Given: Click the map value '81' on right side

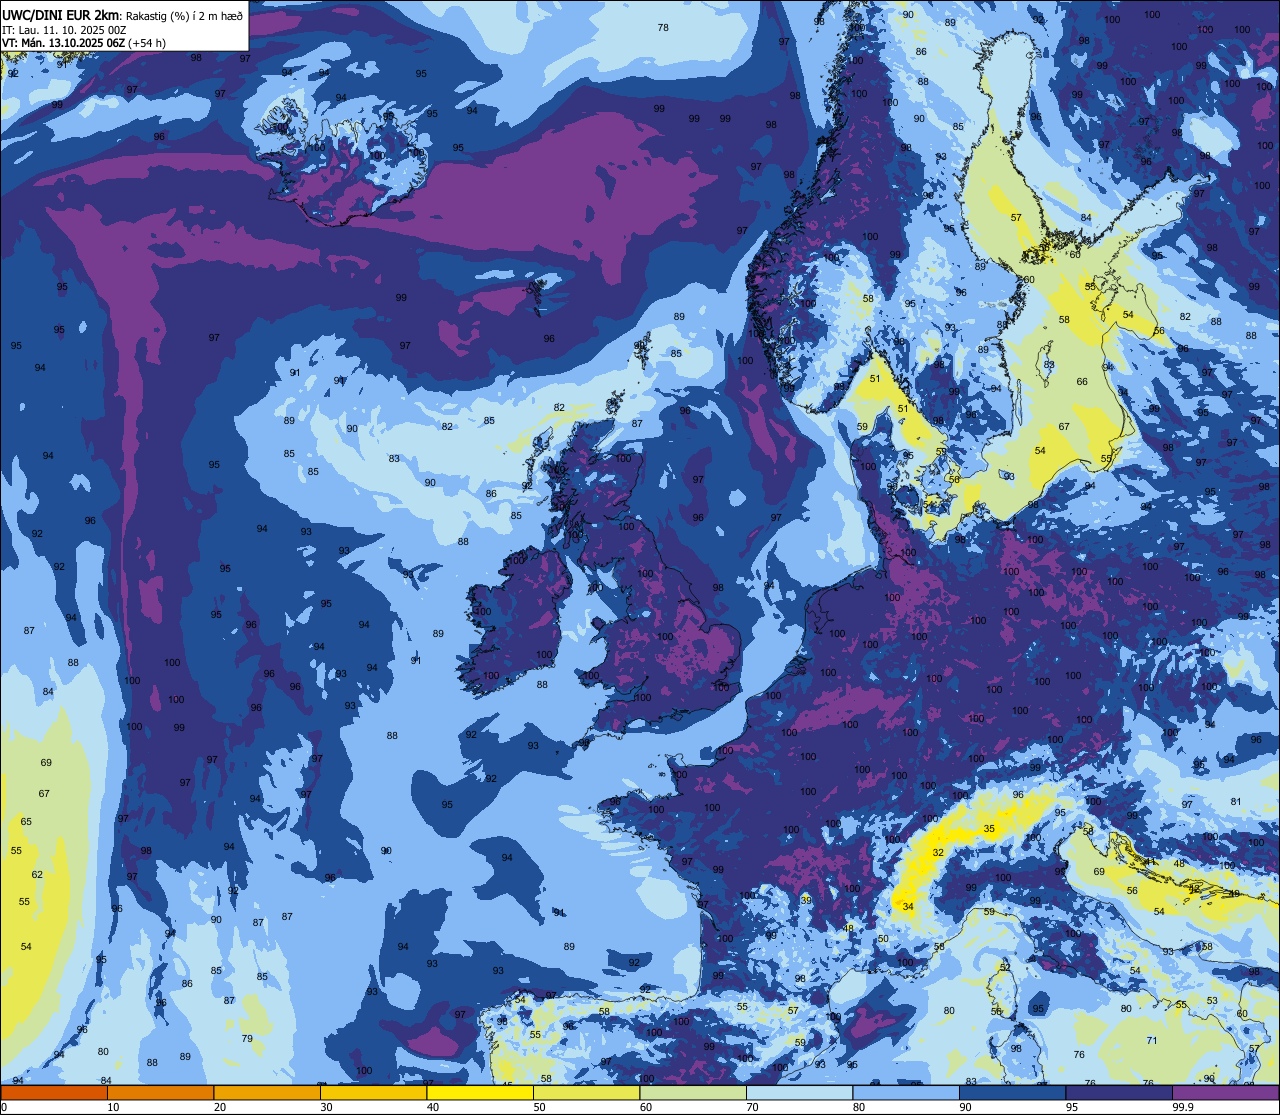Looking at the screenshot, I should coord(1236,802).
